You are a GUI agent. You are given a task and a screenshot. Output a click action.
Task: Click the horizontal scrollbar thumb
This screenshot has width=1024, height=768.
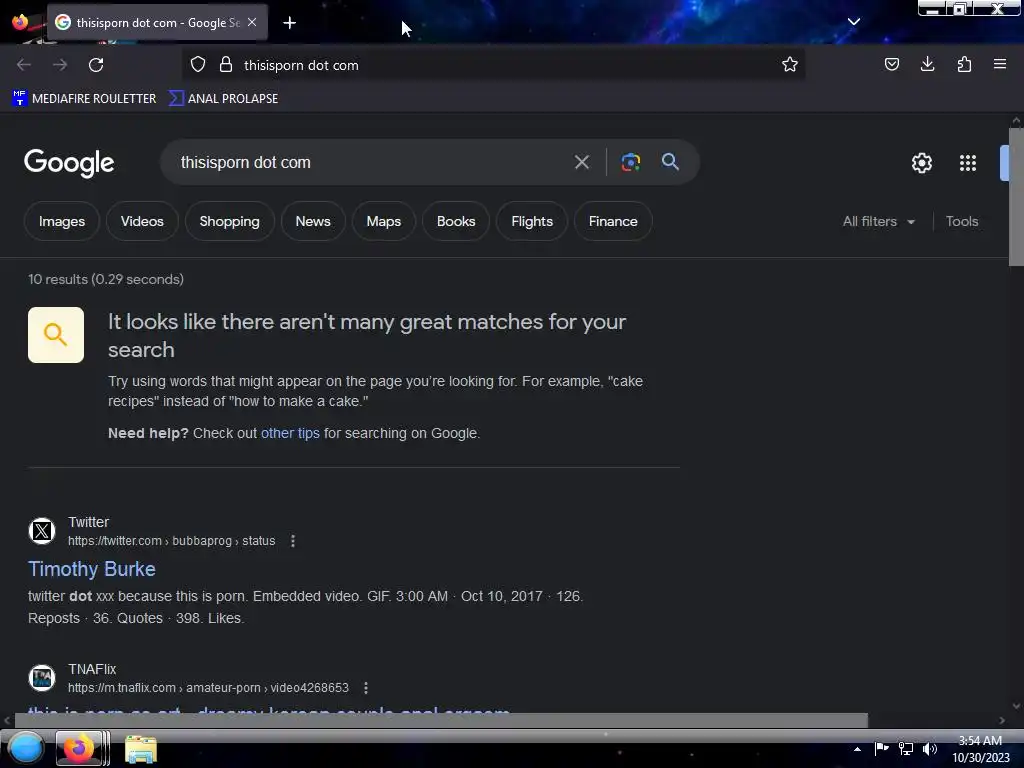point(441,720)
